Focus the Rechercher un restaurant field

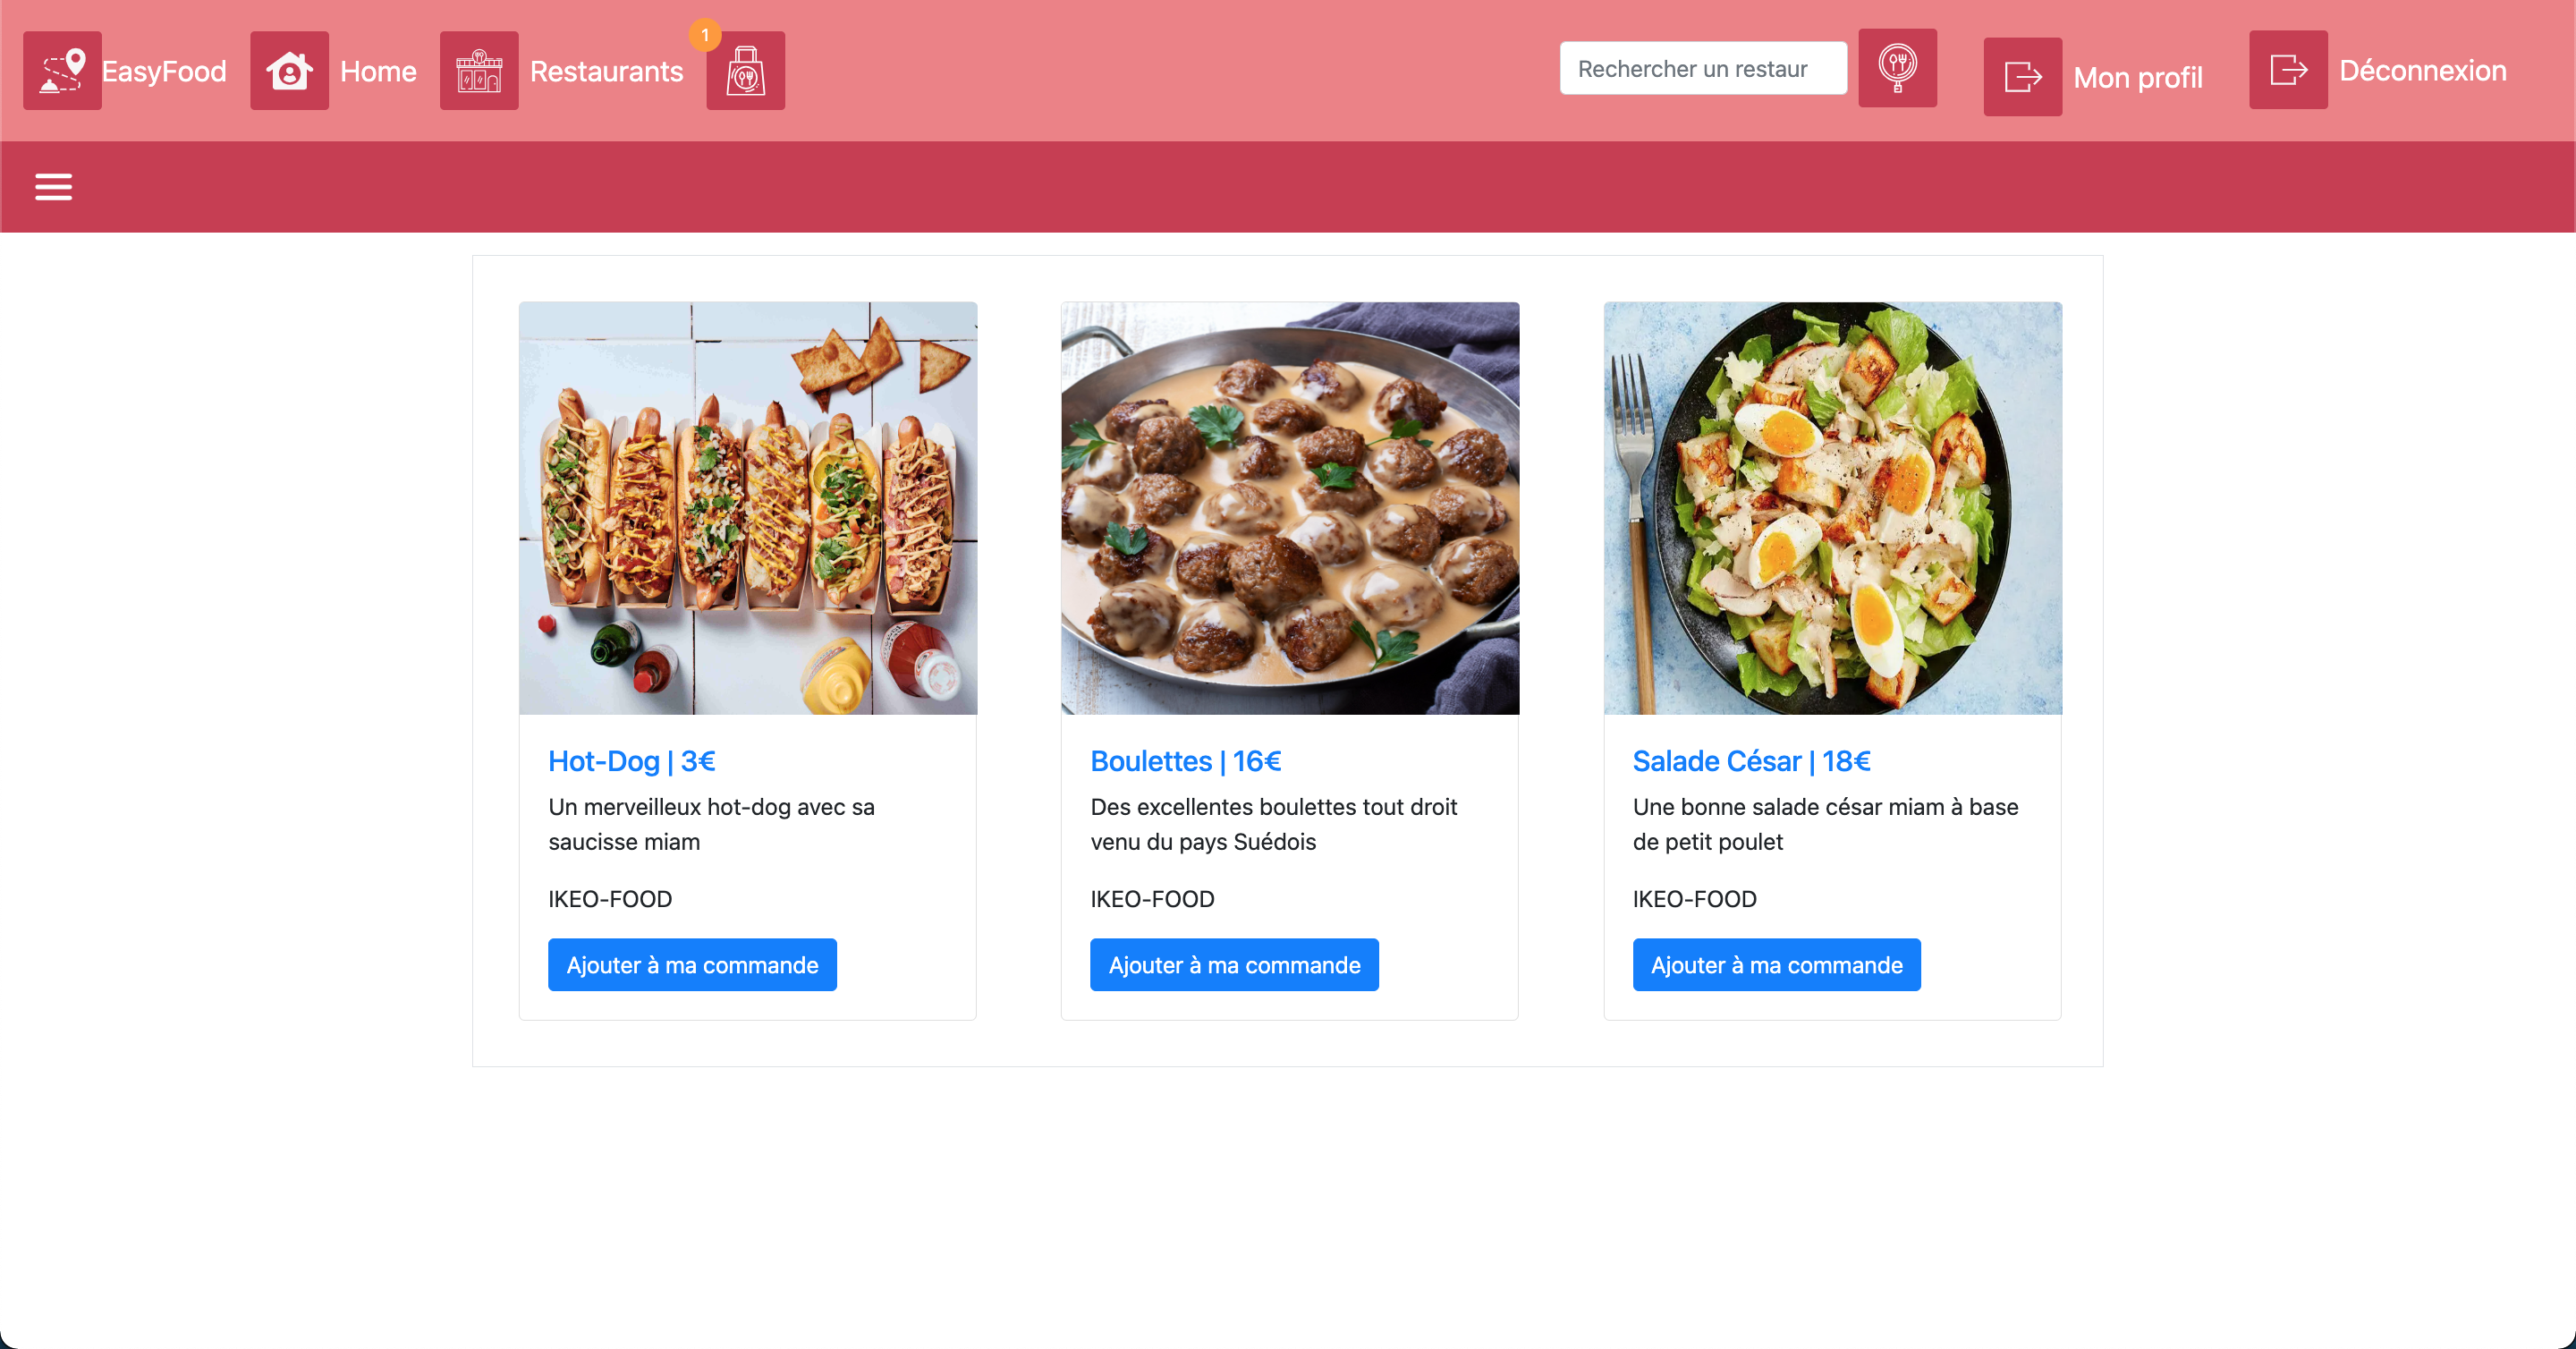[x=1703, y=68]
